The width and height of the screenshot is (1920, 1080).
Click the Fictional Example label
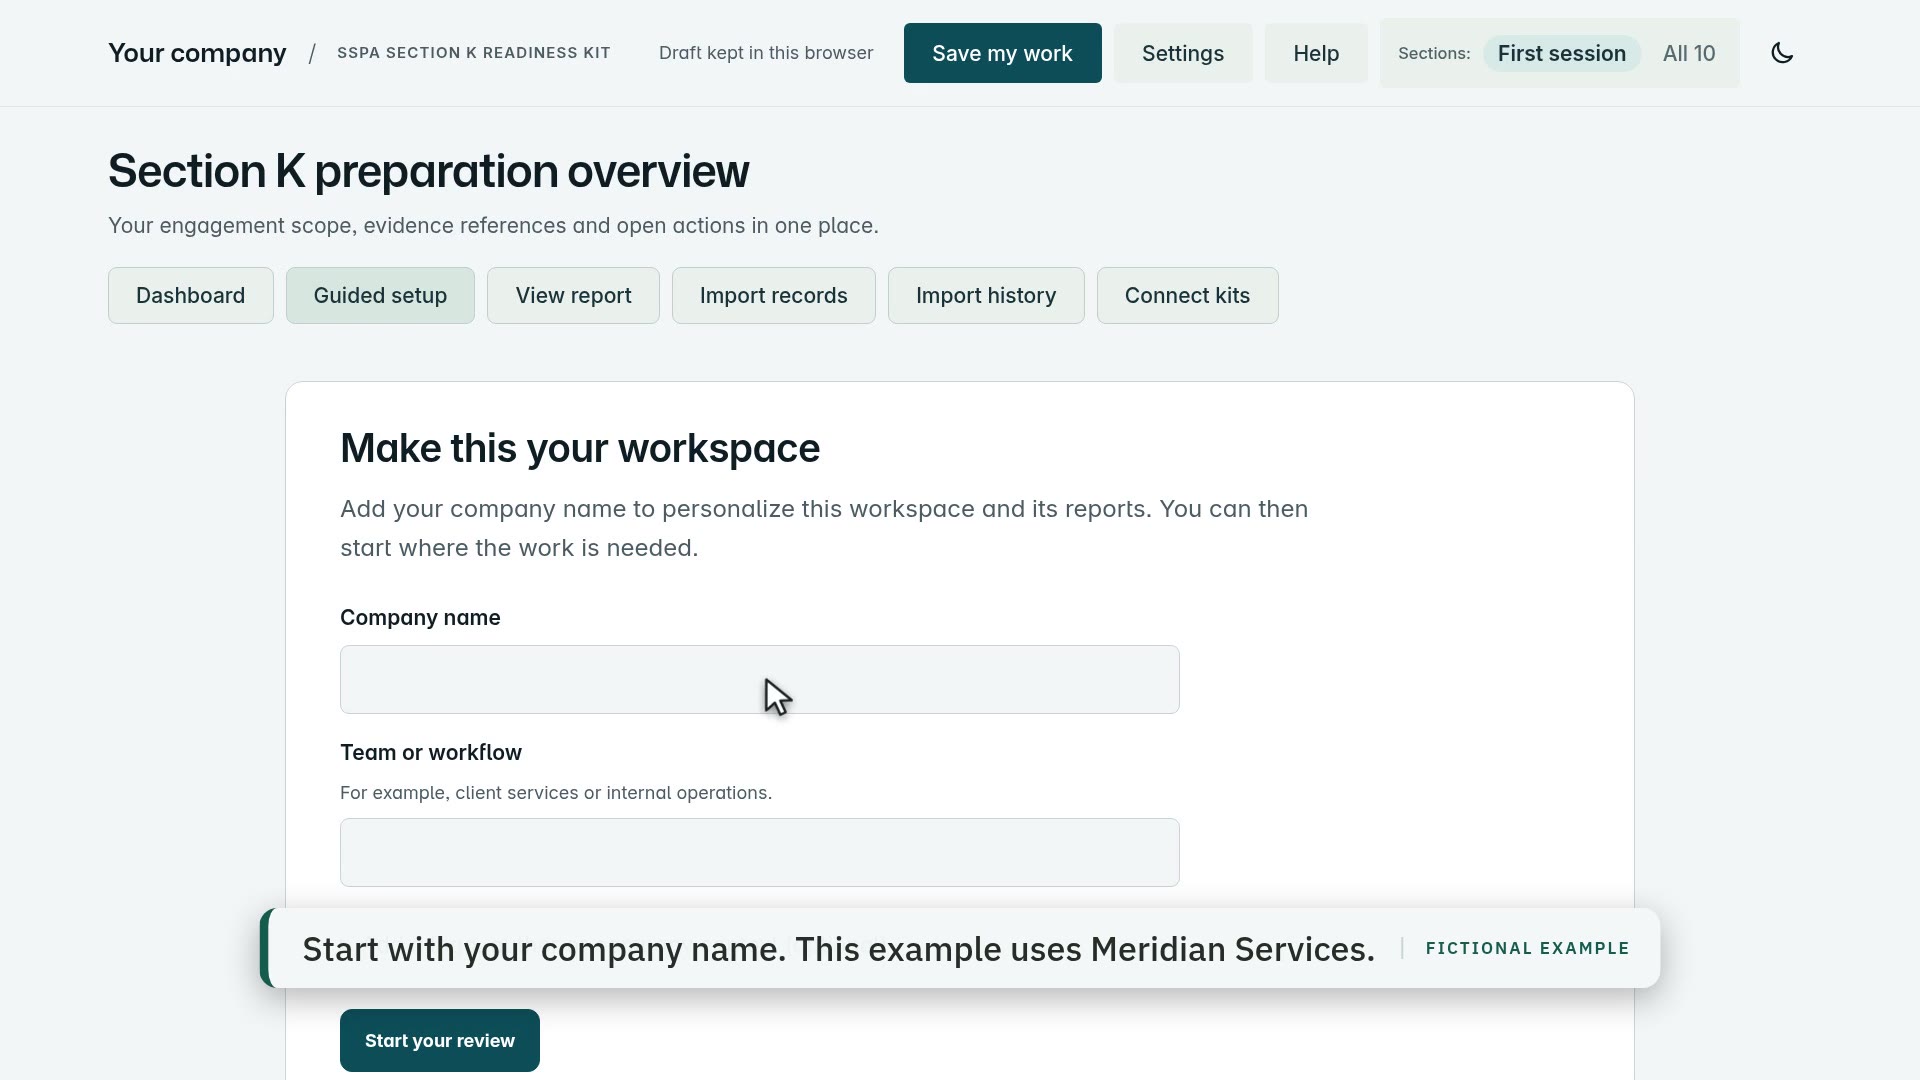pyautogui.click(x=1527, y=948)
